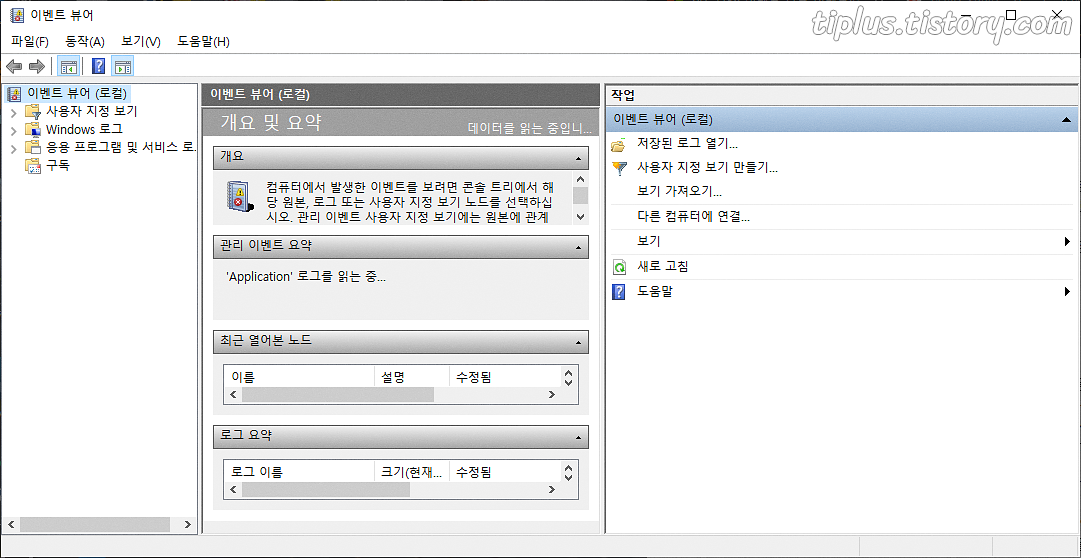Choose 사용자 지정 보기 만들기... action
The width and height of the screenshot is (1081, 558).
(x=707, y=168)
